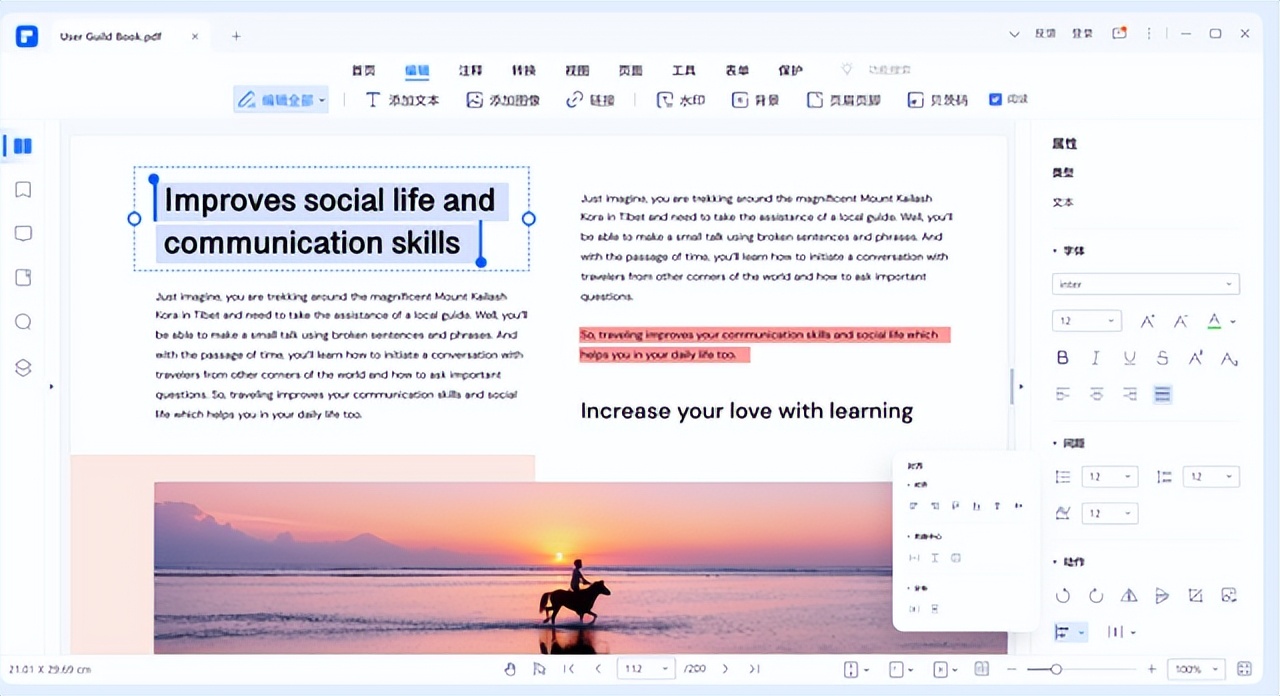
Task: Expand the Inter font family dropdown
Action: [1145, 285]
